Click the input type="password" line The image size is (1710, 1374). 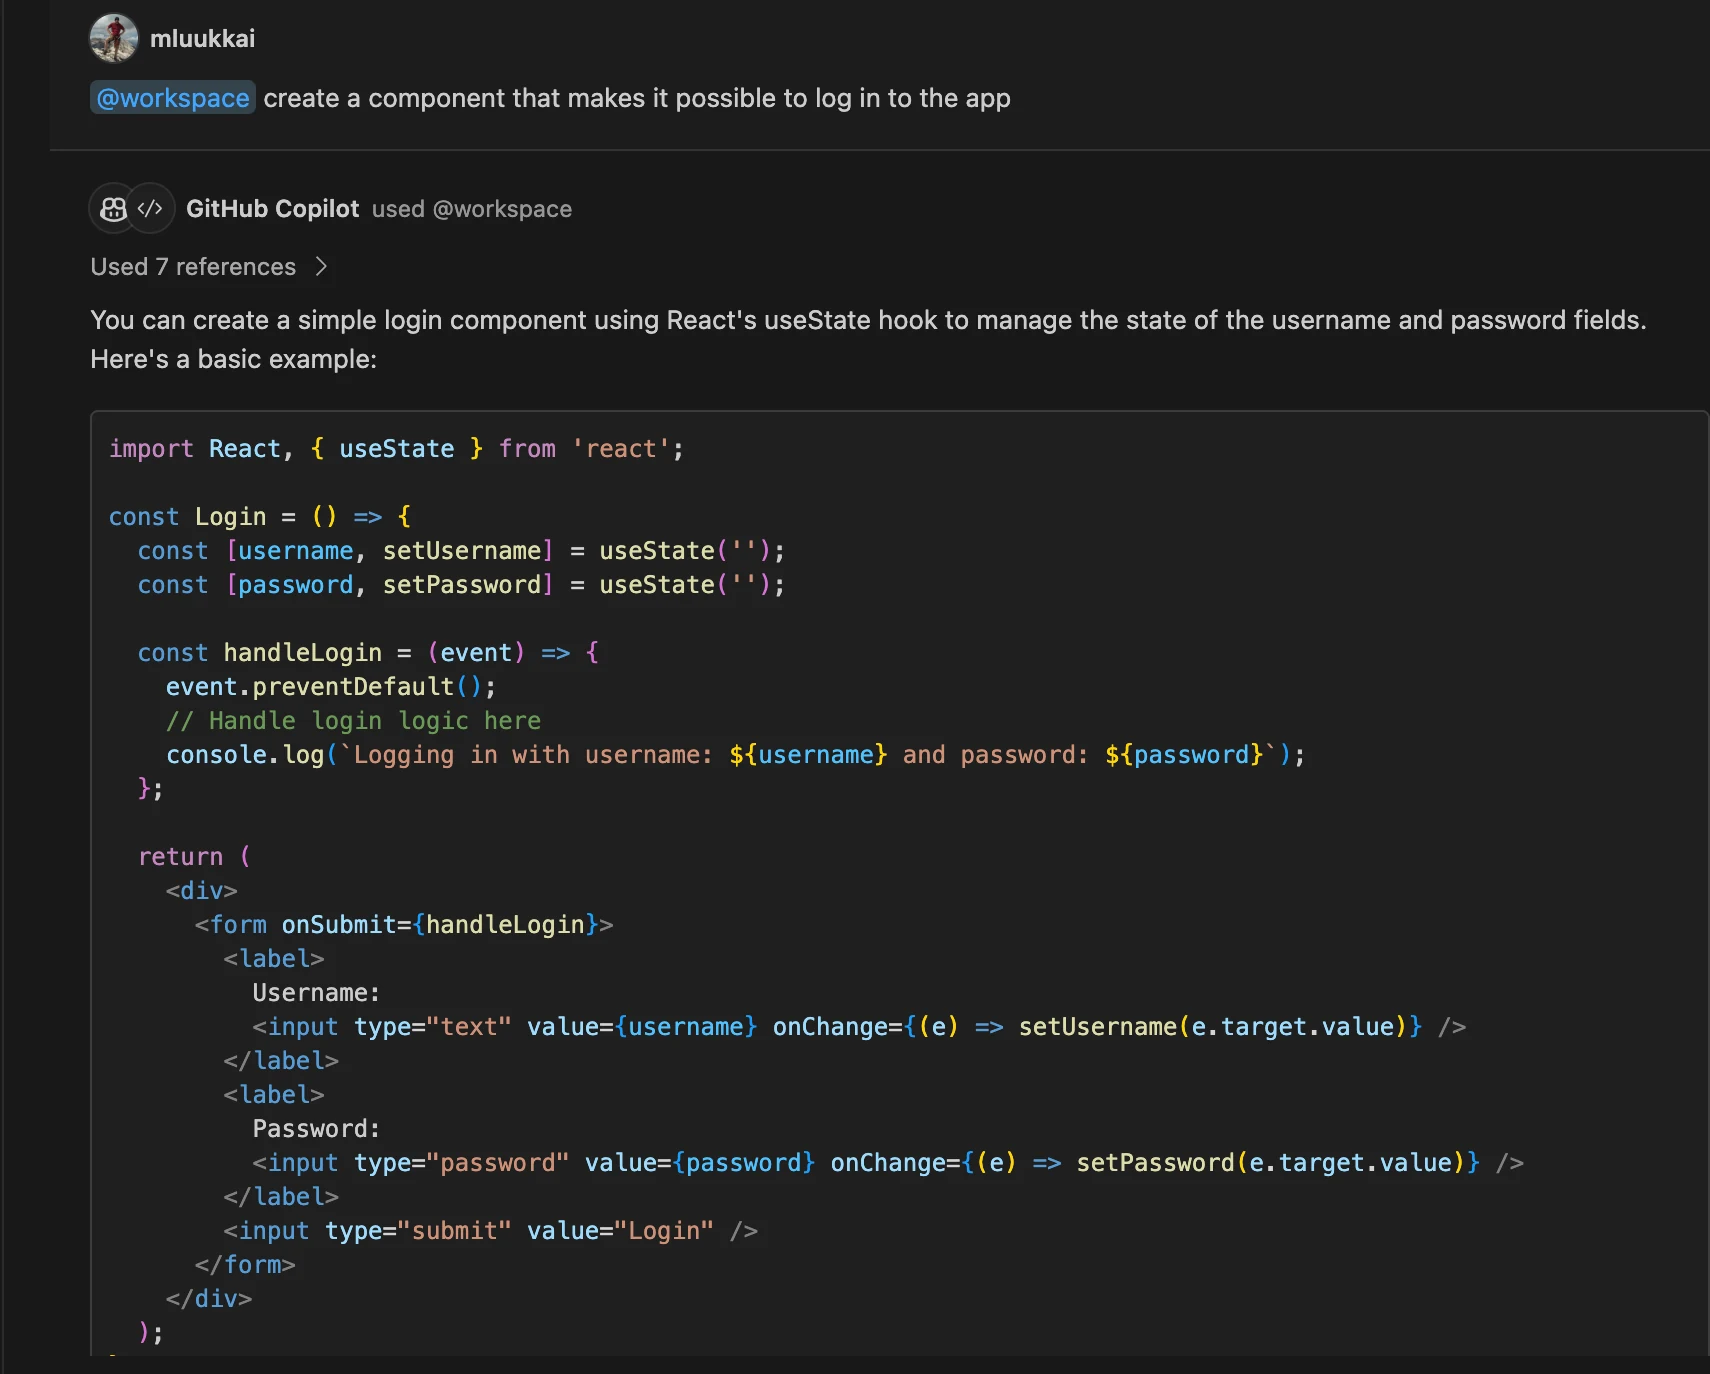point(888,1163)
